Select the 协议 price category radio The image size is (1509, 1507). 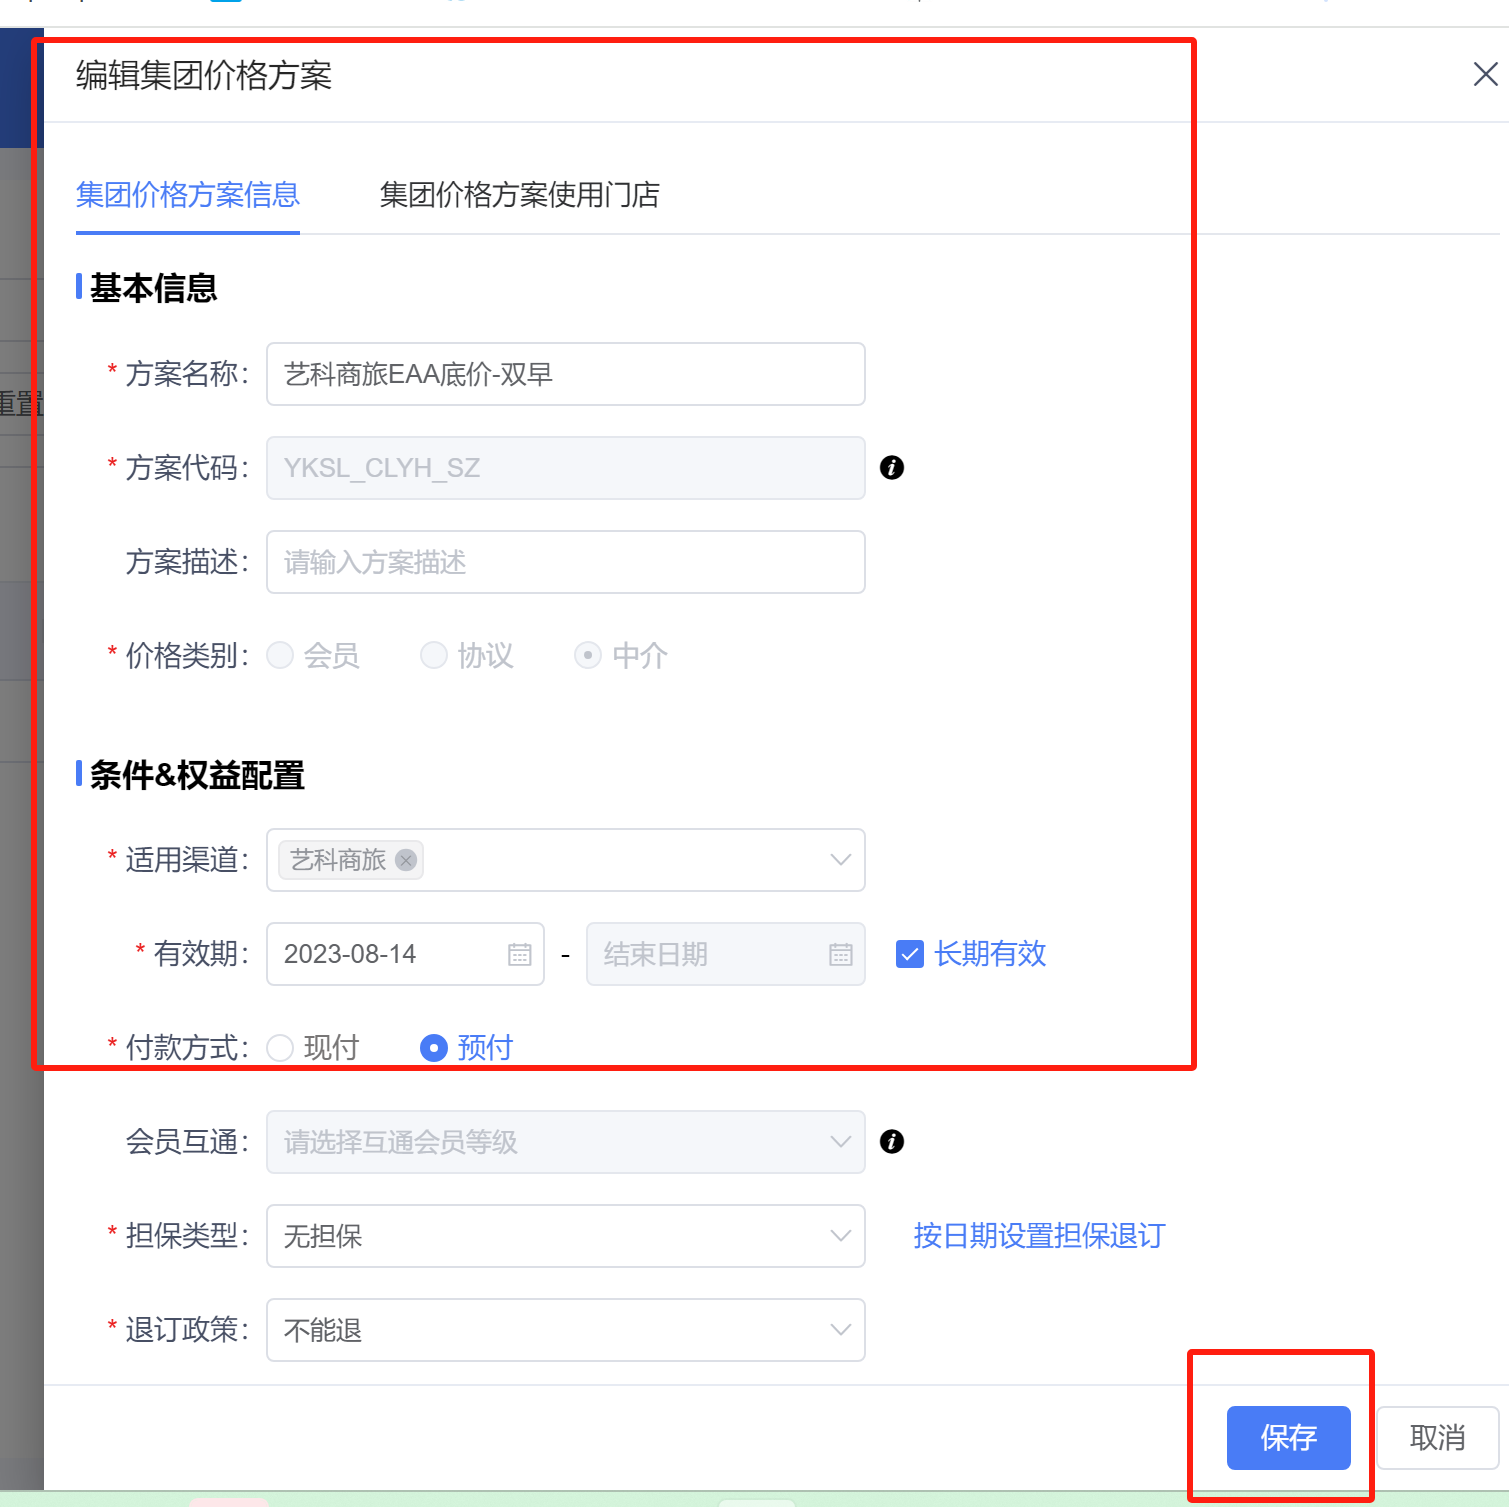pyautogui.click(x=433, y=655)
